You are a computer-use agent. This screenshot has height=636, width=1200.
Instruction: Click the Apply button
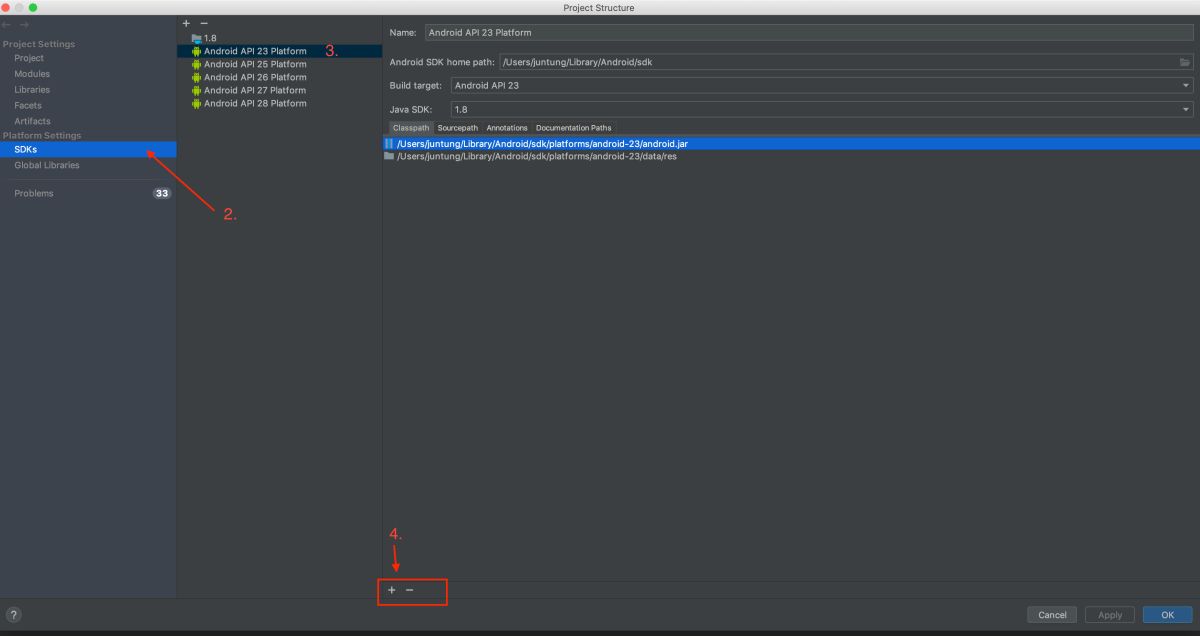click(1110, 615)
